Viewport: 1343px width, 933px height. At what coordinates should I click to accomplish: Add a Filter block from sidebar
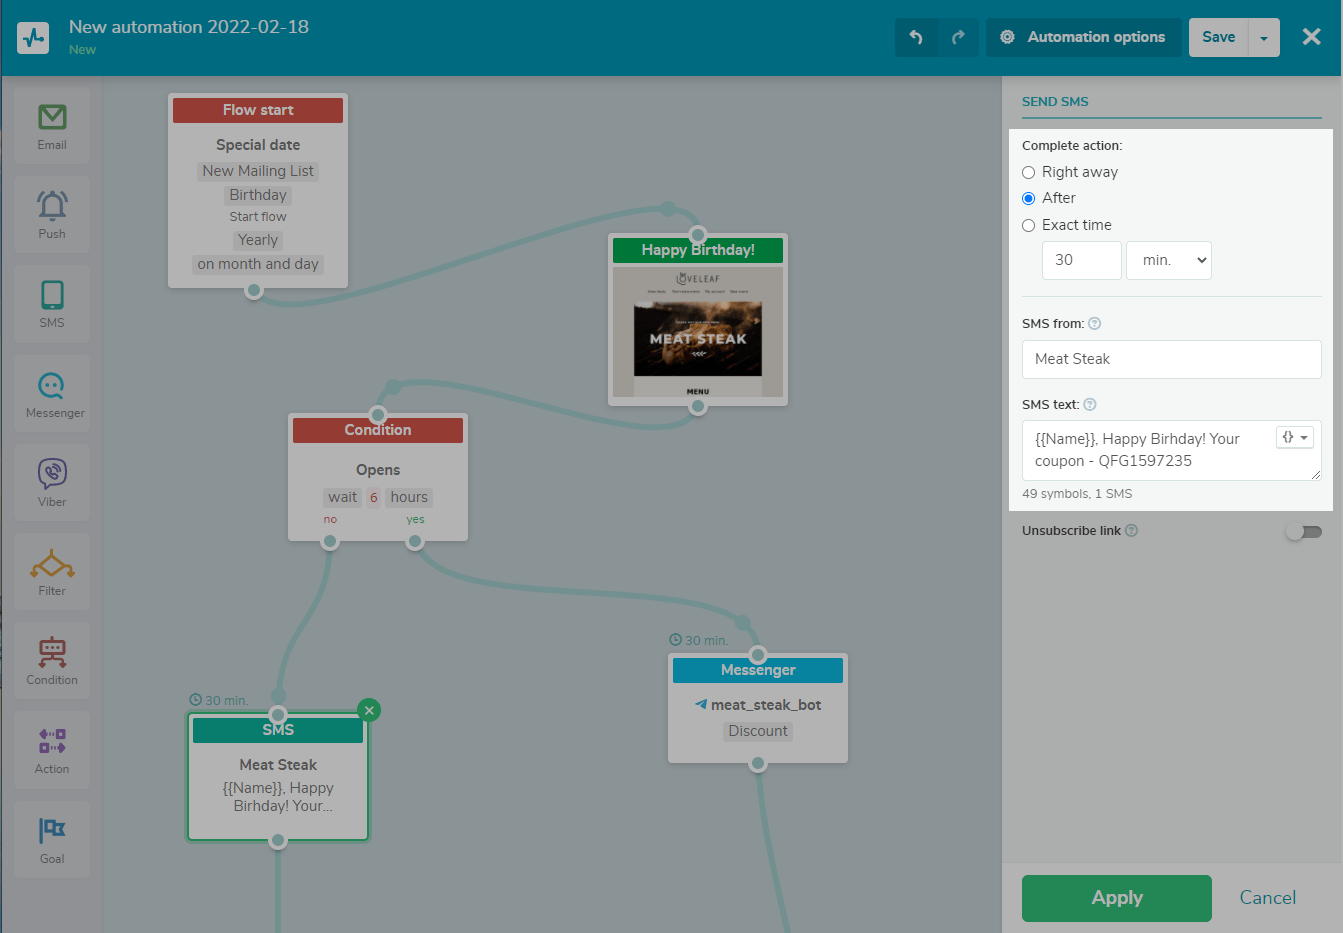tap(52, 571)
